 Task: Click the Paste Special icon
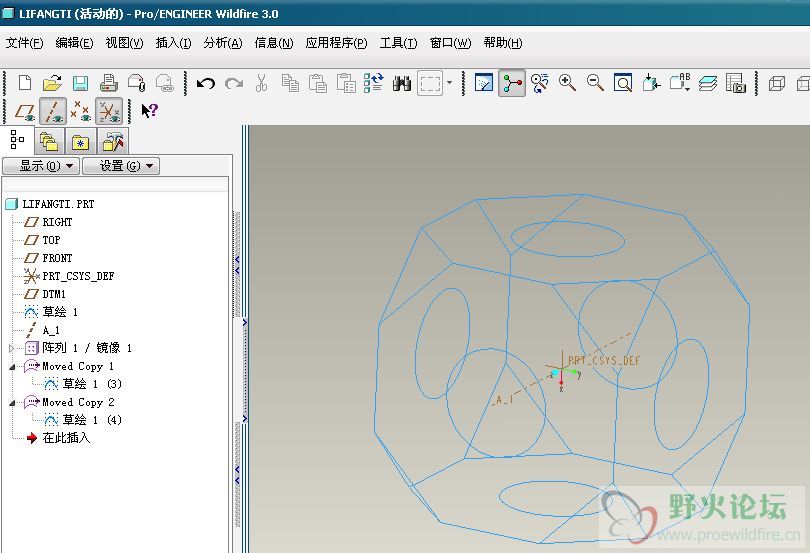[x=346, y=83]
